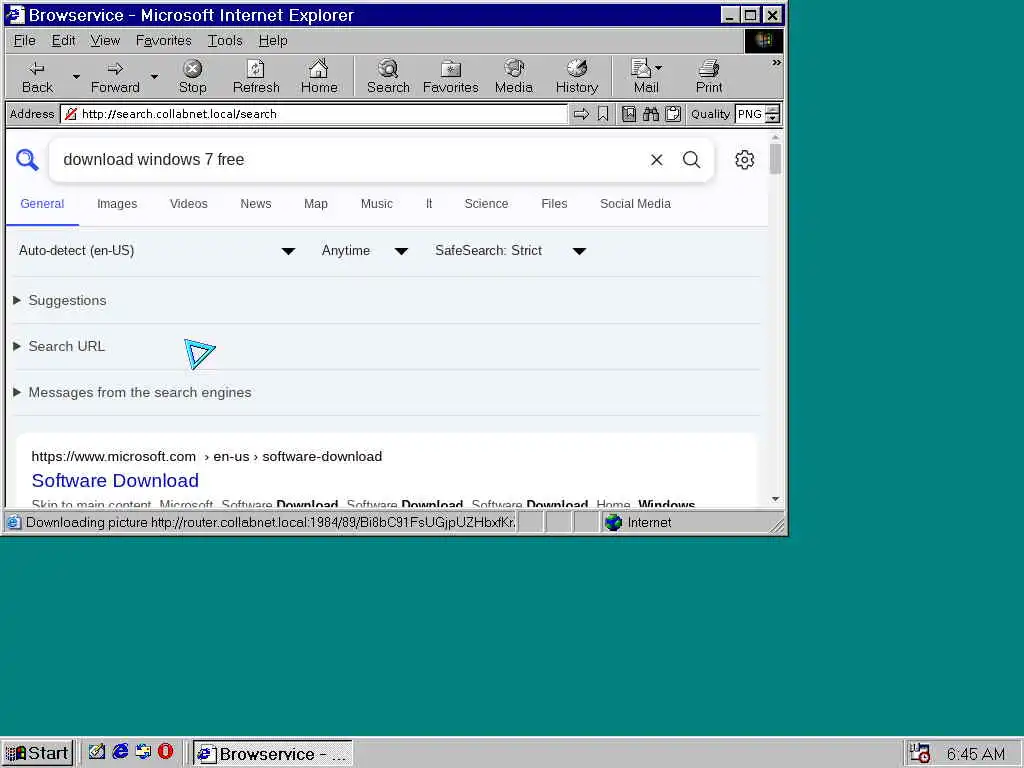Click the clipboard icon in address toolbar
The image size is (1024, 768).
pos(673,114)
